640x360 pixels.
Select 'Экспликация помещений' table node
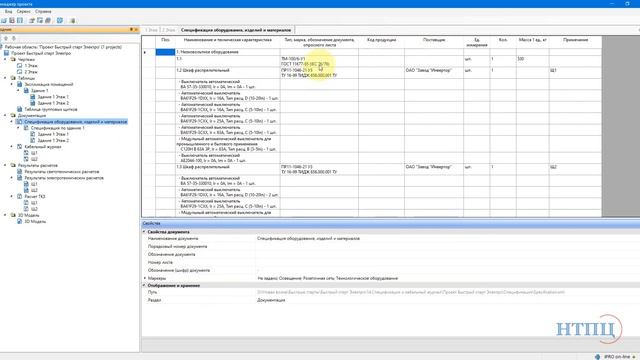[x=49, y=84]
